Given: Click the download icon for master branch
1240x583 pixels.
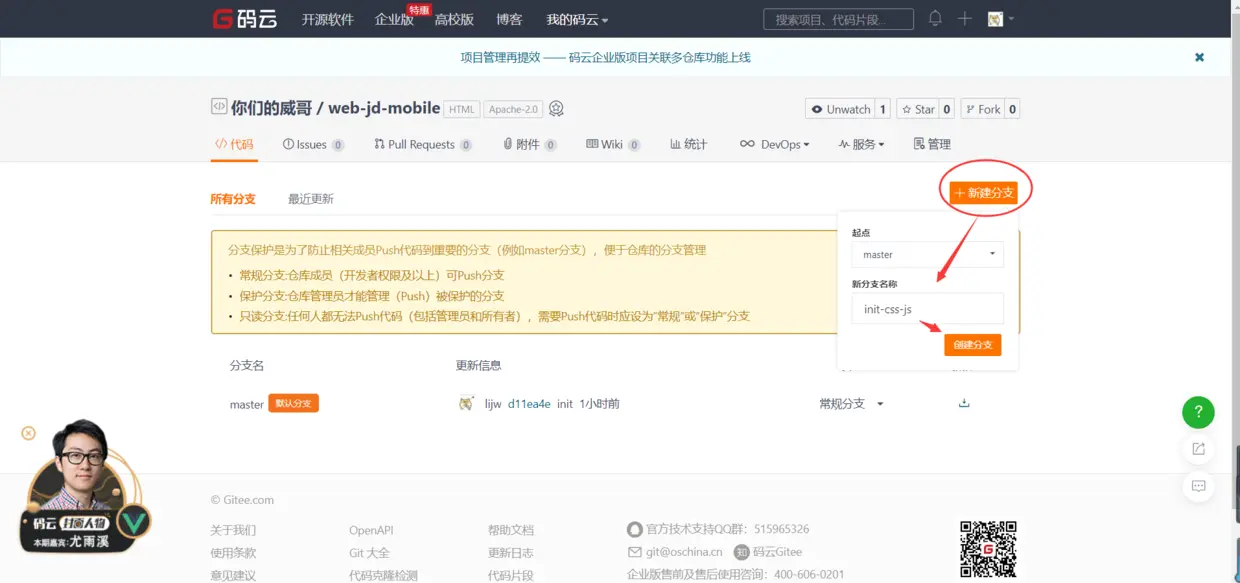Looking at the screenshot, I should click(x=964, y=403).
